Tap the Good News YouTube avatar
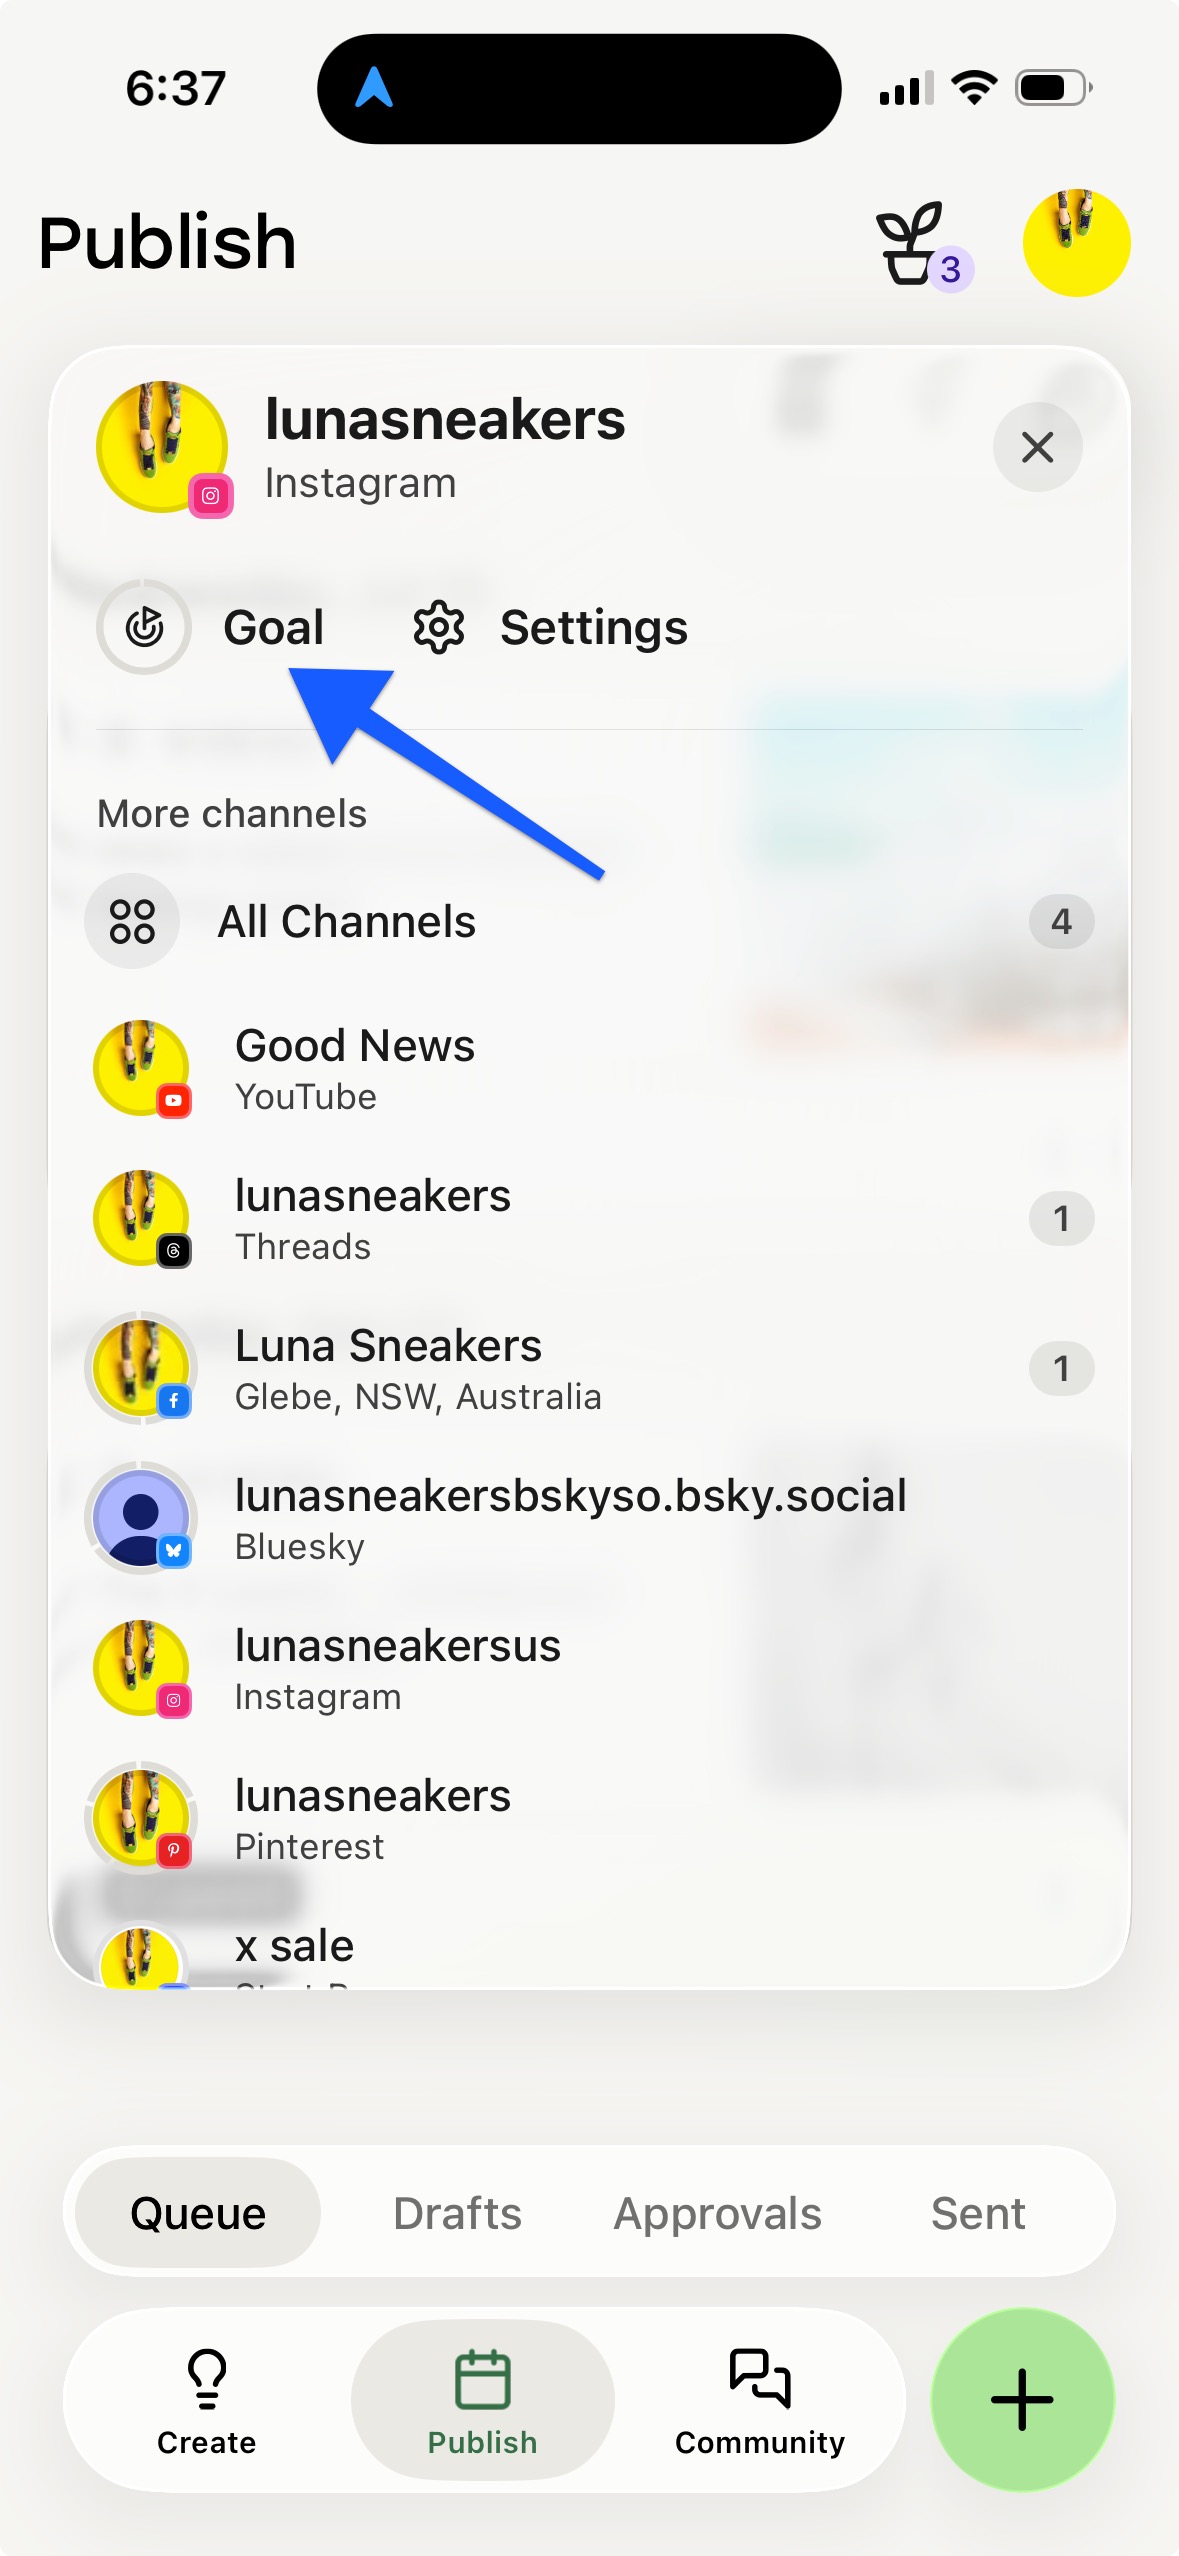Screen dimensions: 1179x2556 [x=142, y=1069]
